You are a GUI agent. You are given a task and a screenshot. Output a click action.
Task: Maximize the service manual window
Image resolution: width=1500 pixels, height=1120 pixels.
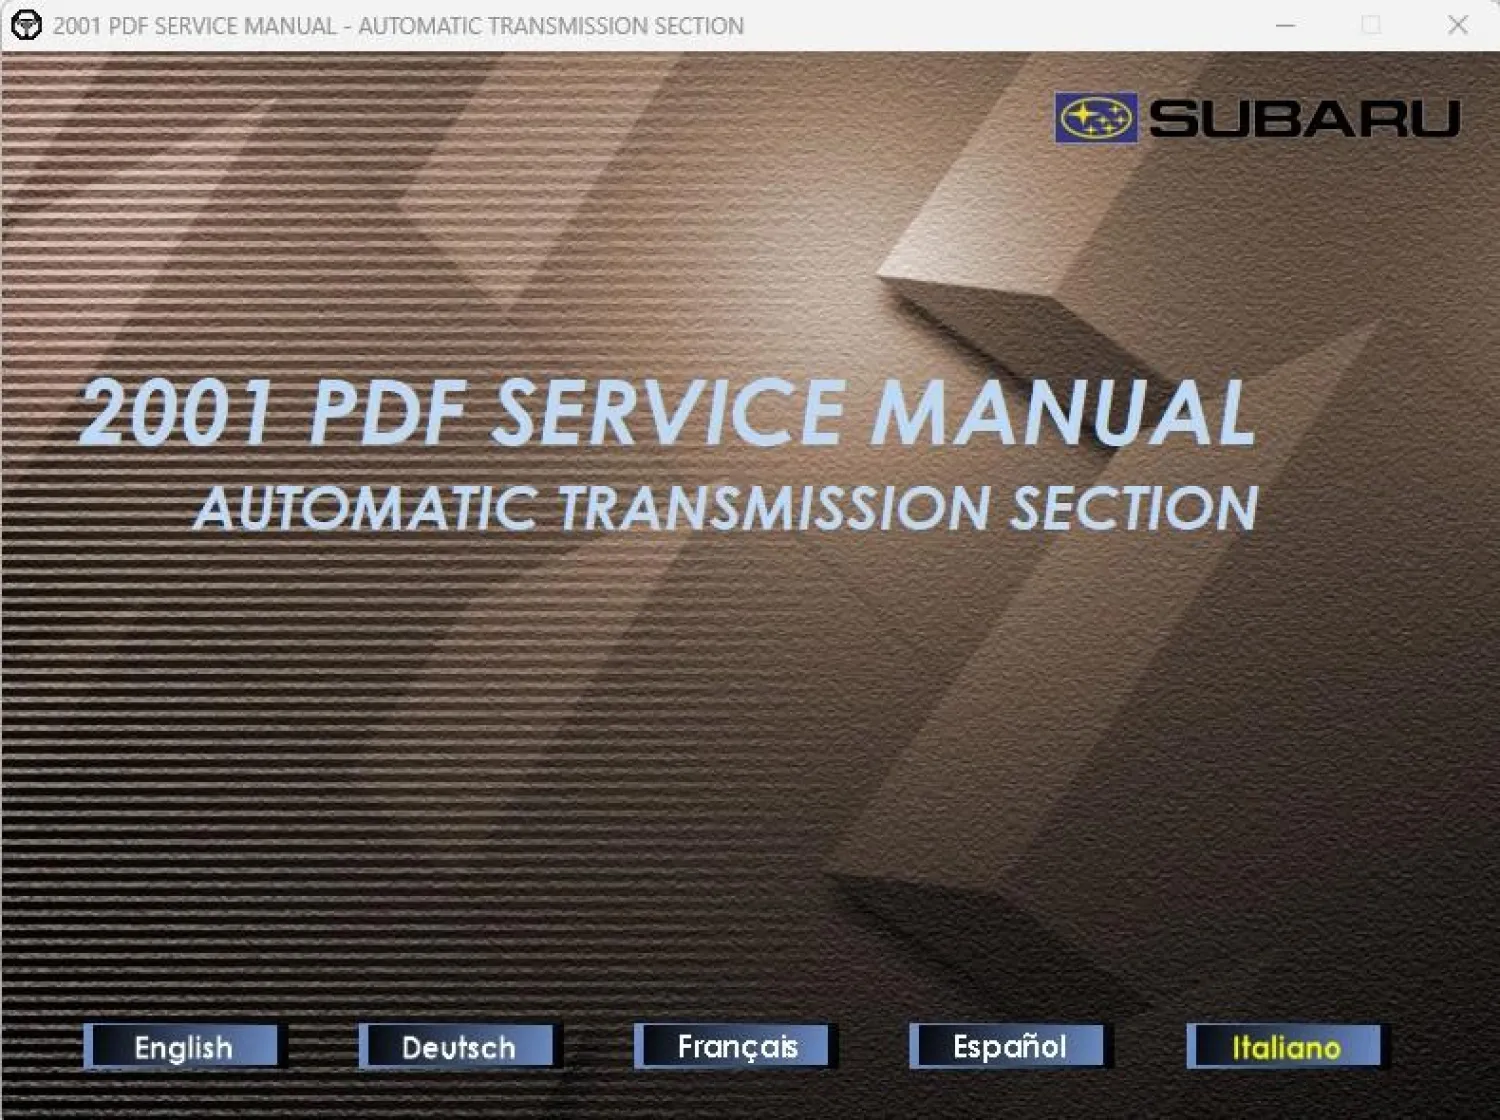[1371, 25]
